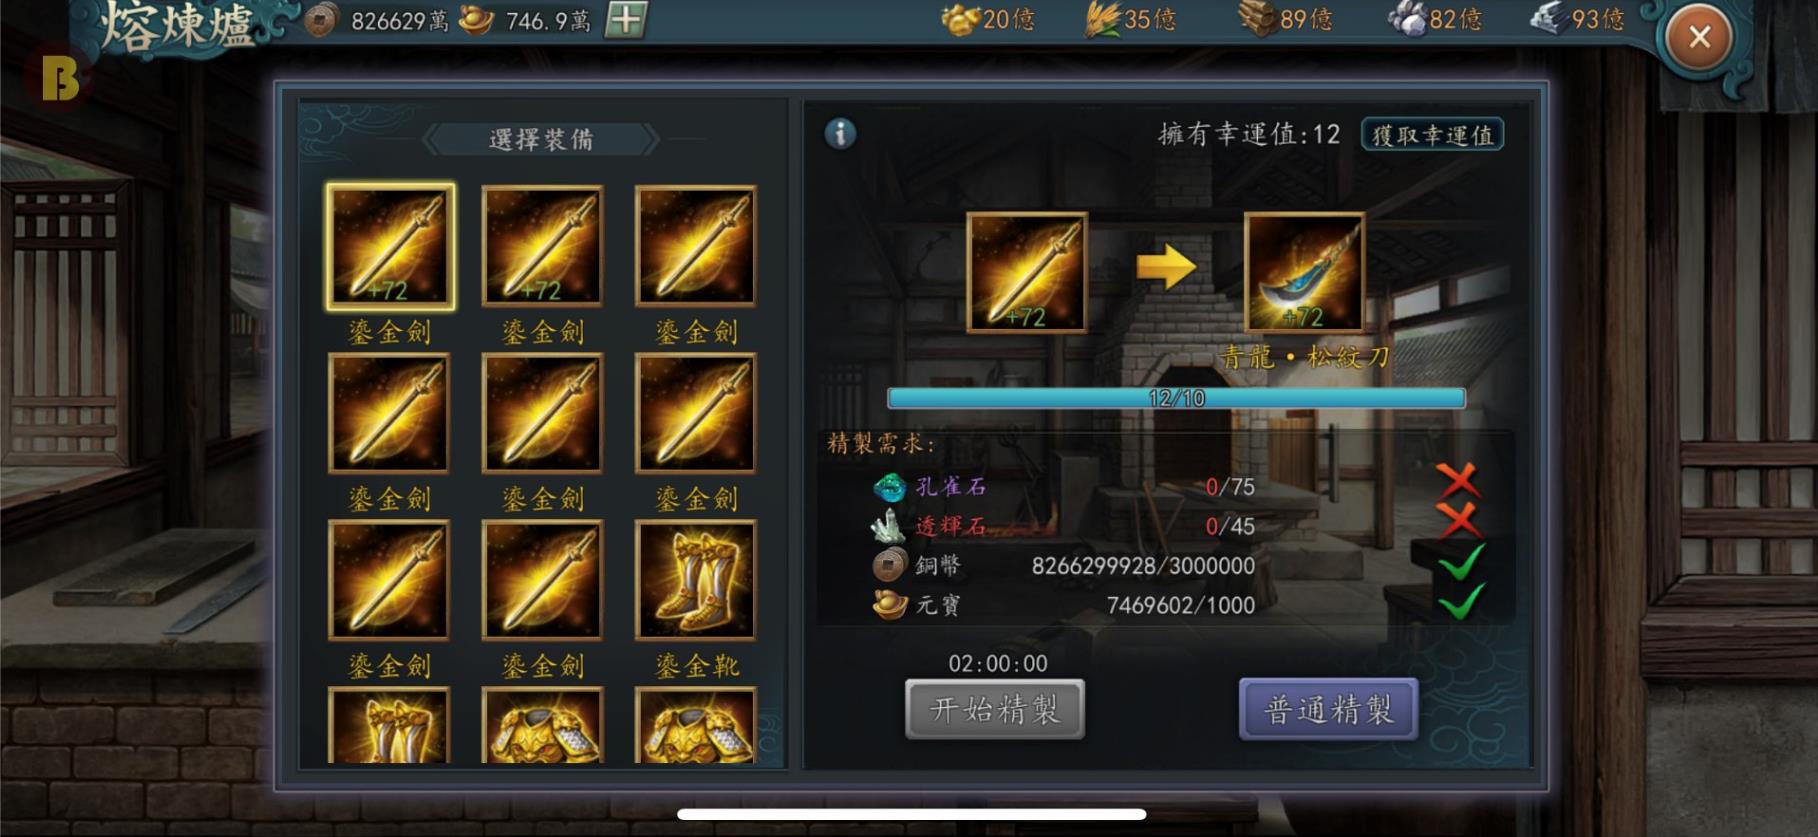Viewport: 1818px width, 837px height.
Task: Close the 熔煉爐 screen with X
Action: click(x=1699, y=38)
